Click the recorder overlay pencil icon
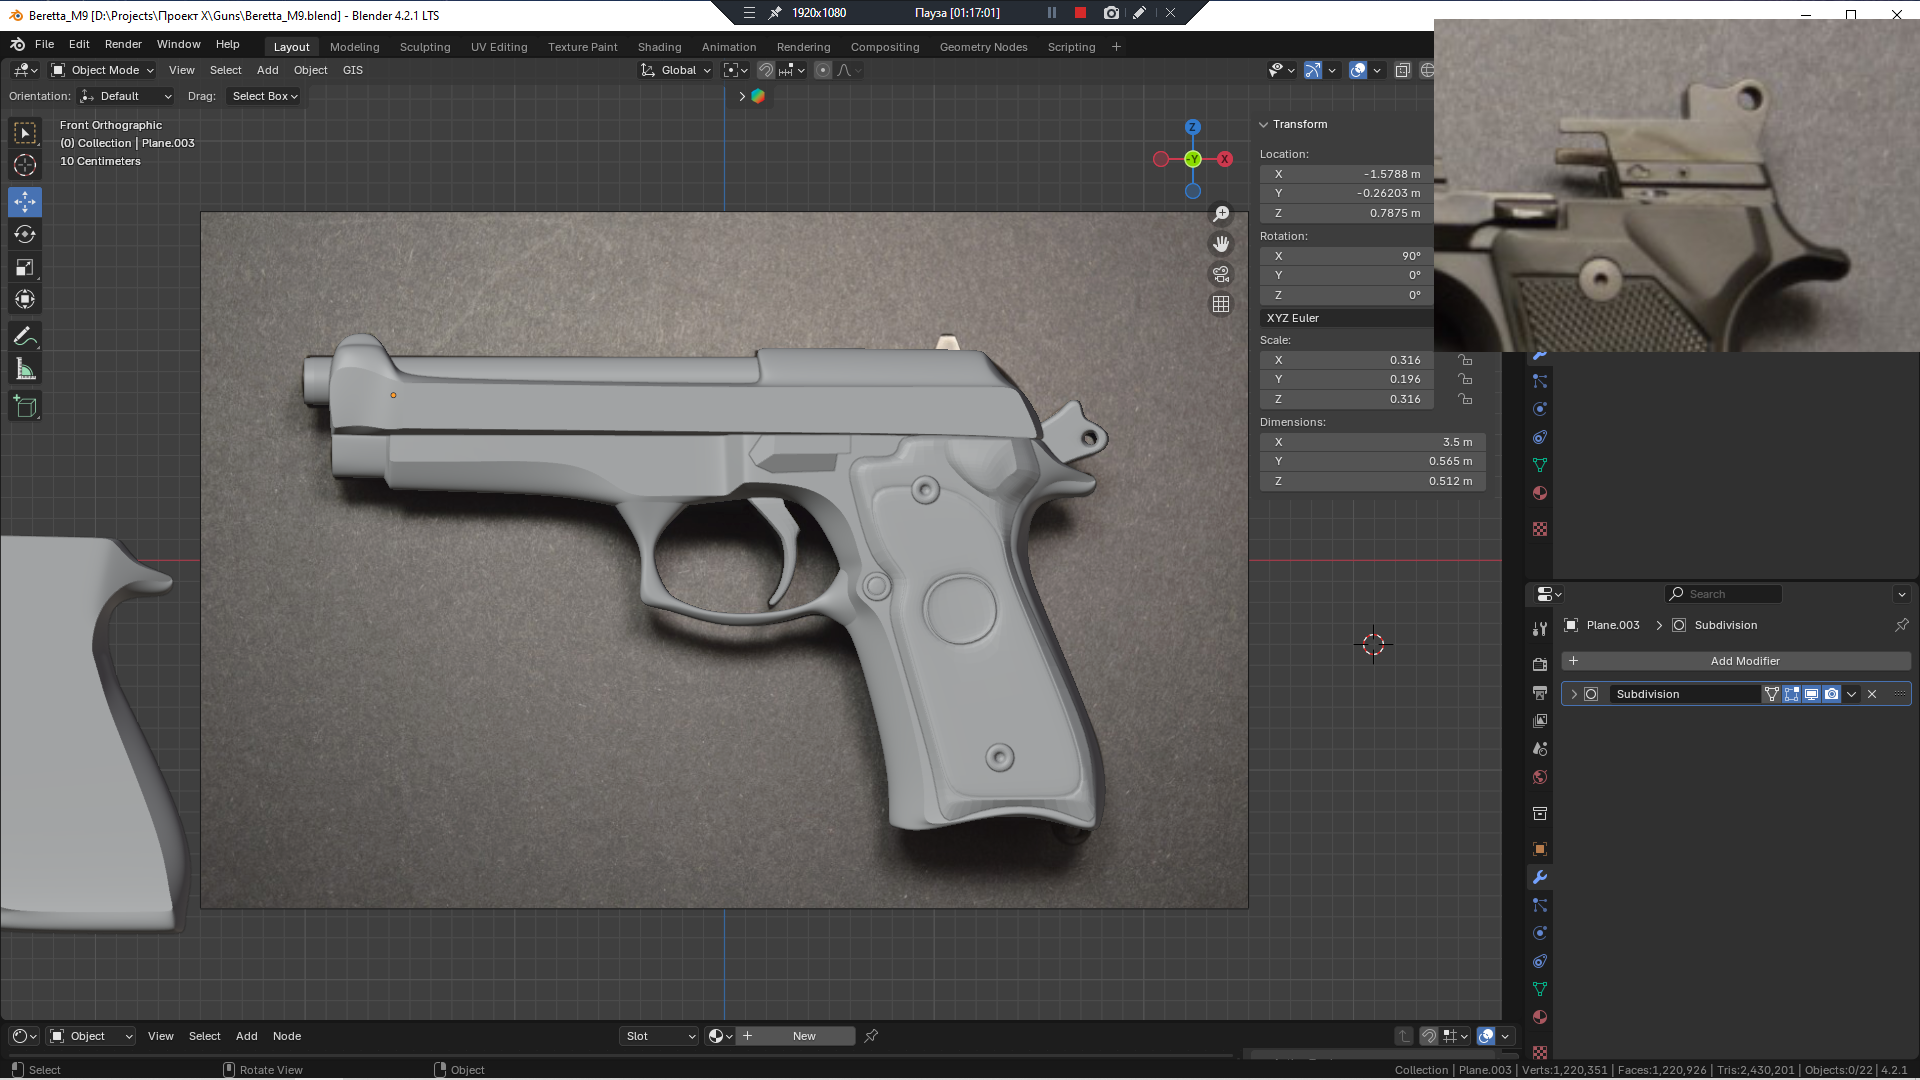Screen dimensions: 1920x1080 (x=1139, y=13)
